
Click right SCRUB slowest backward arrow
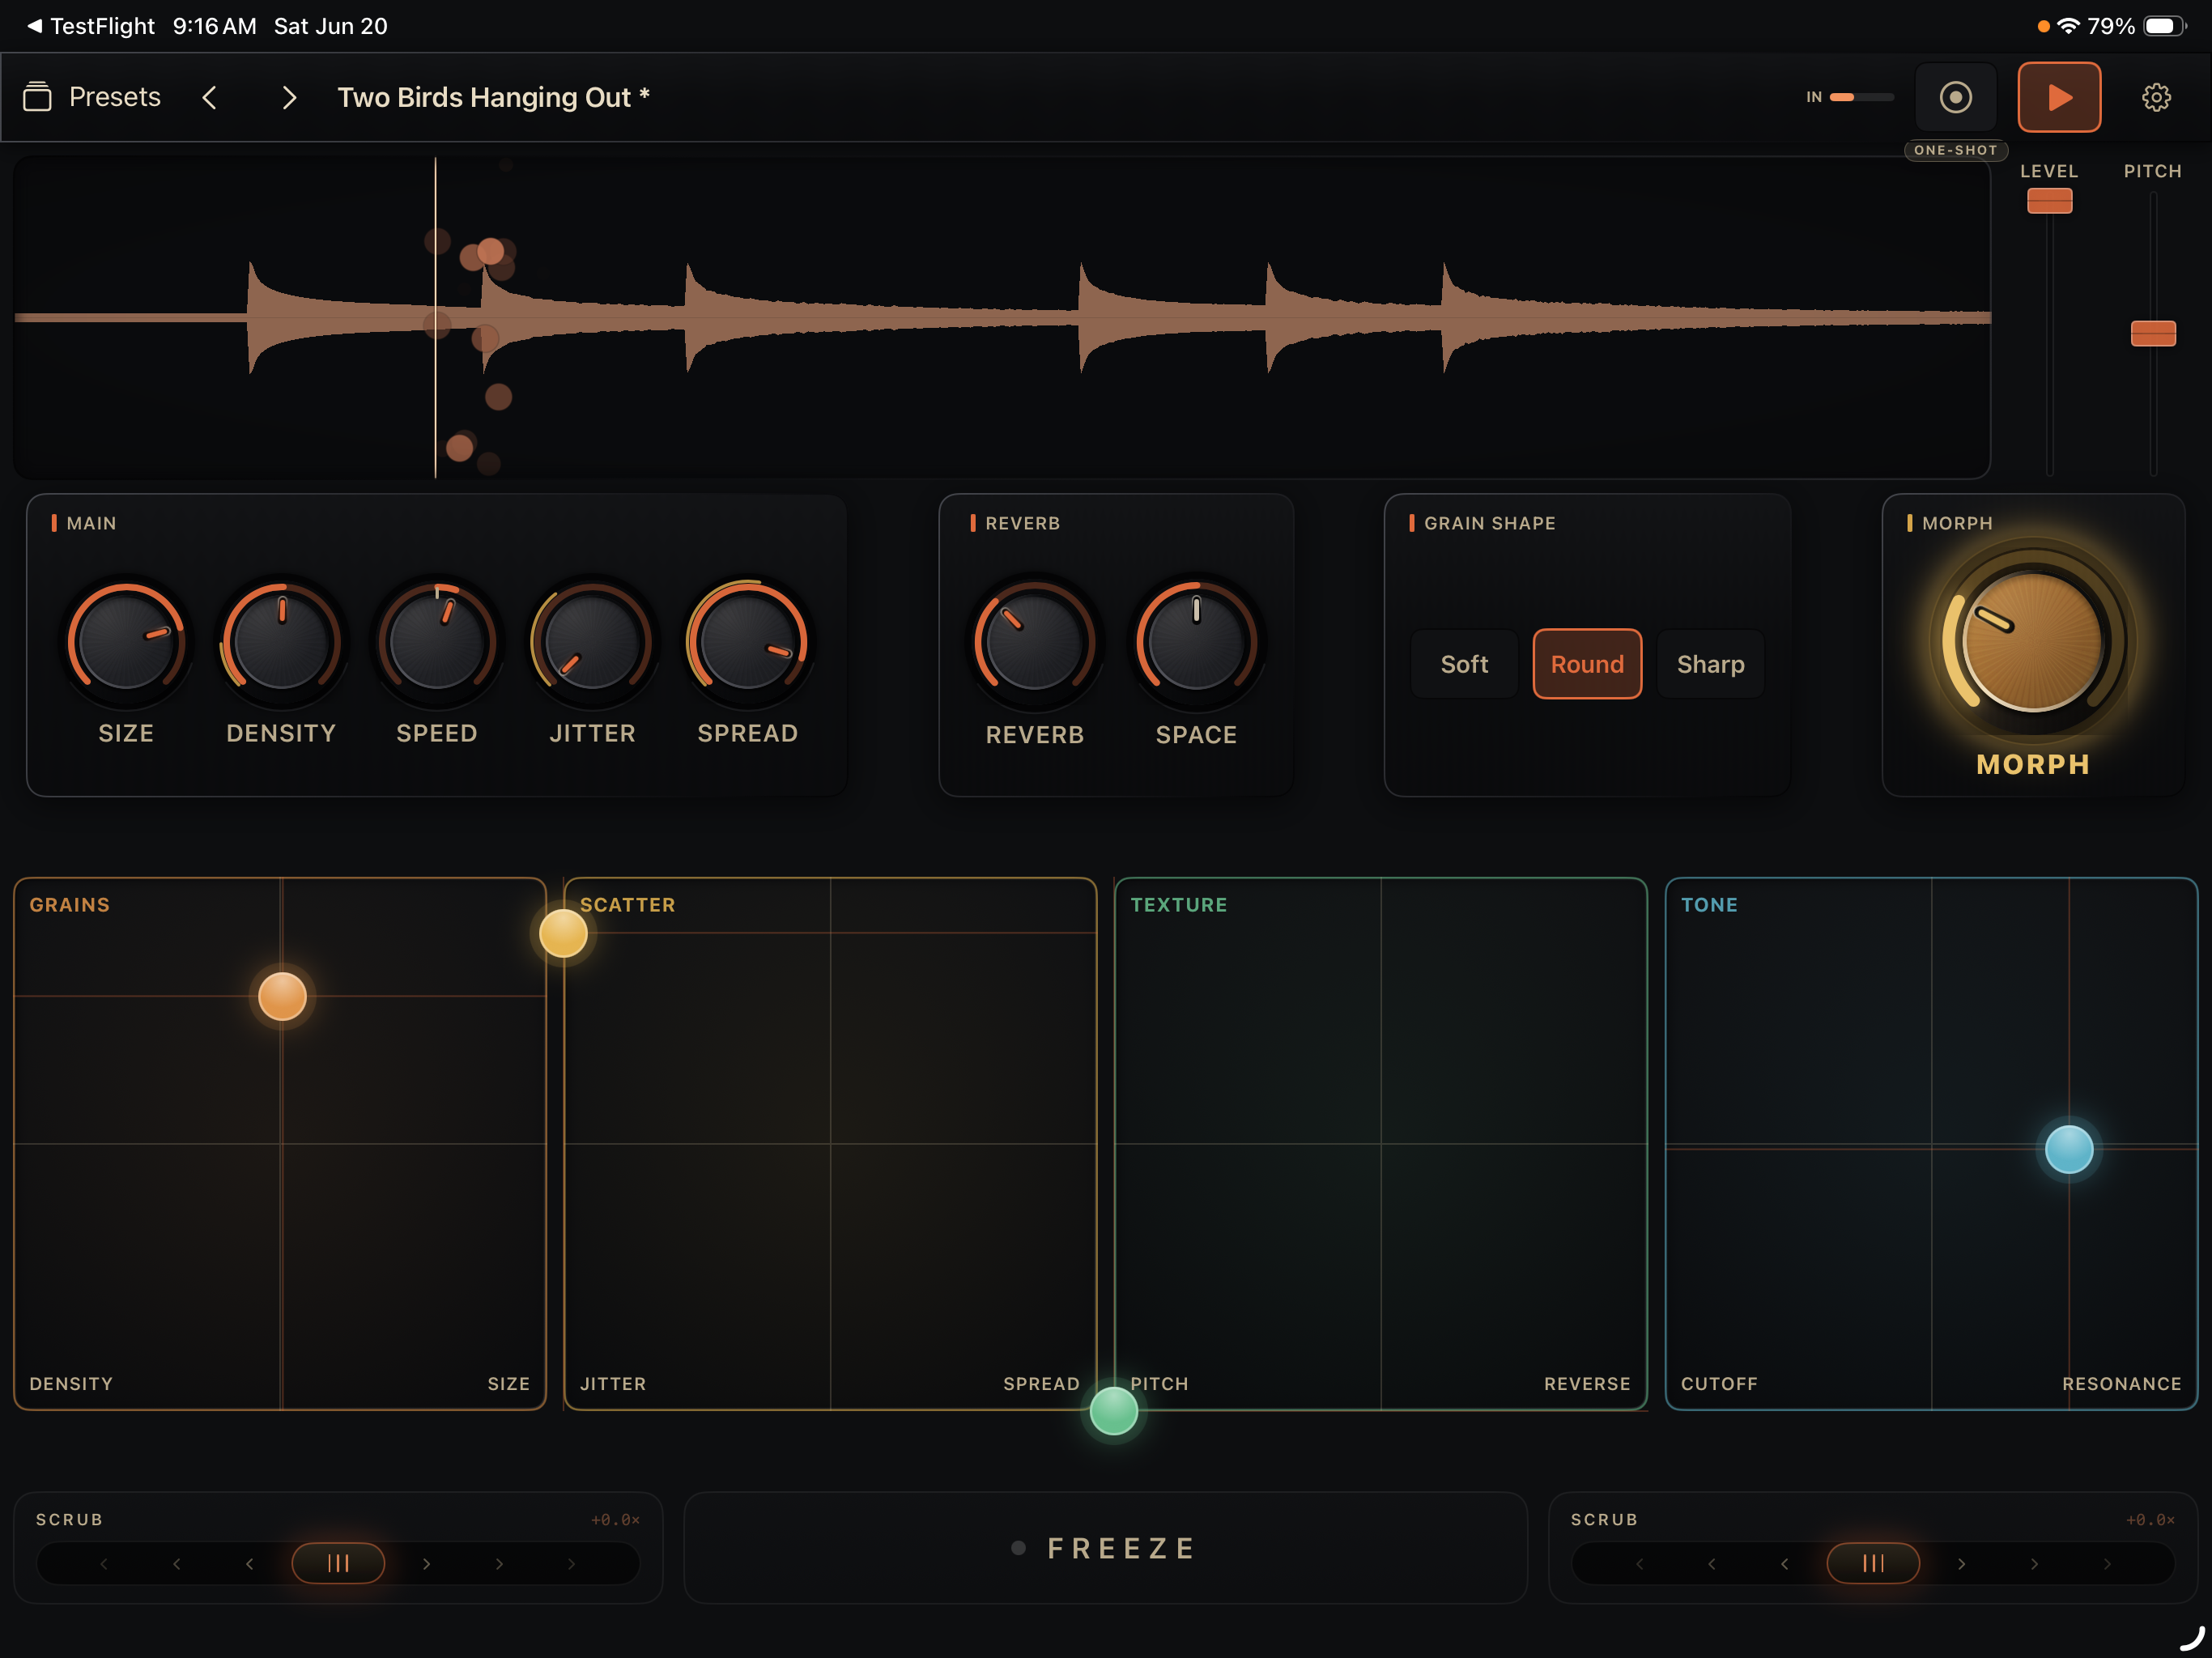1784,1563
